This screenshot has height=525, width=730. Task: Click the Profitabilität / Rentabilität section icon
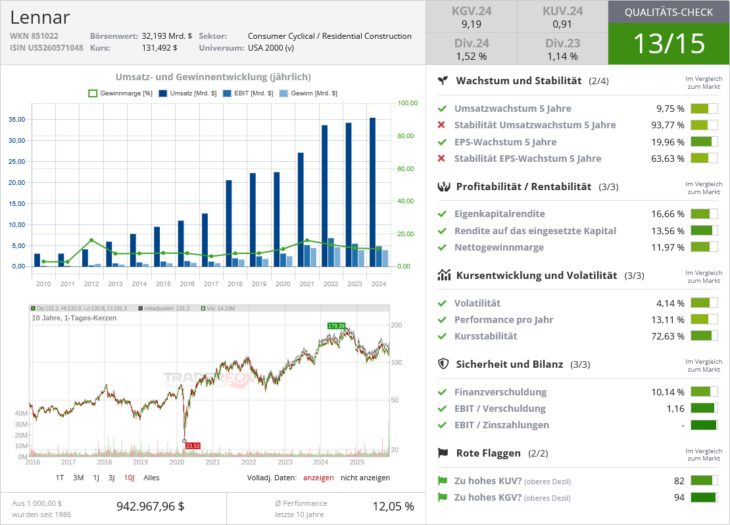[x=443, y=186]
